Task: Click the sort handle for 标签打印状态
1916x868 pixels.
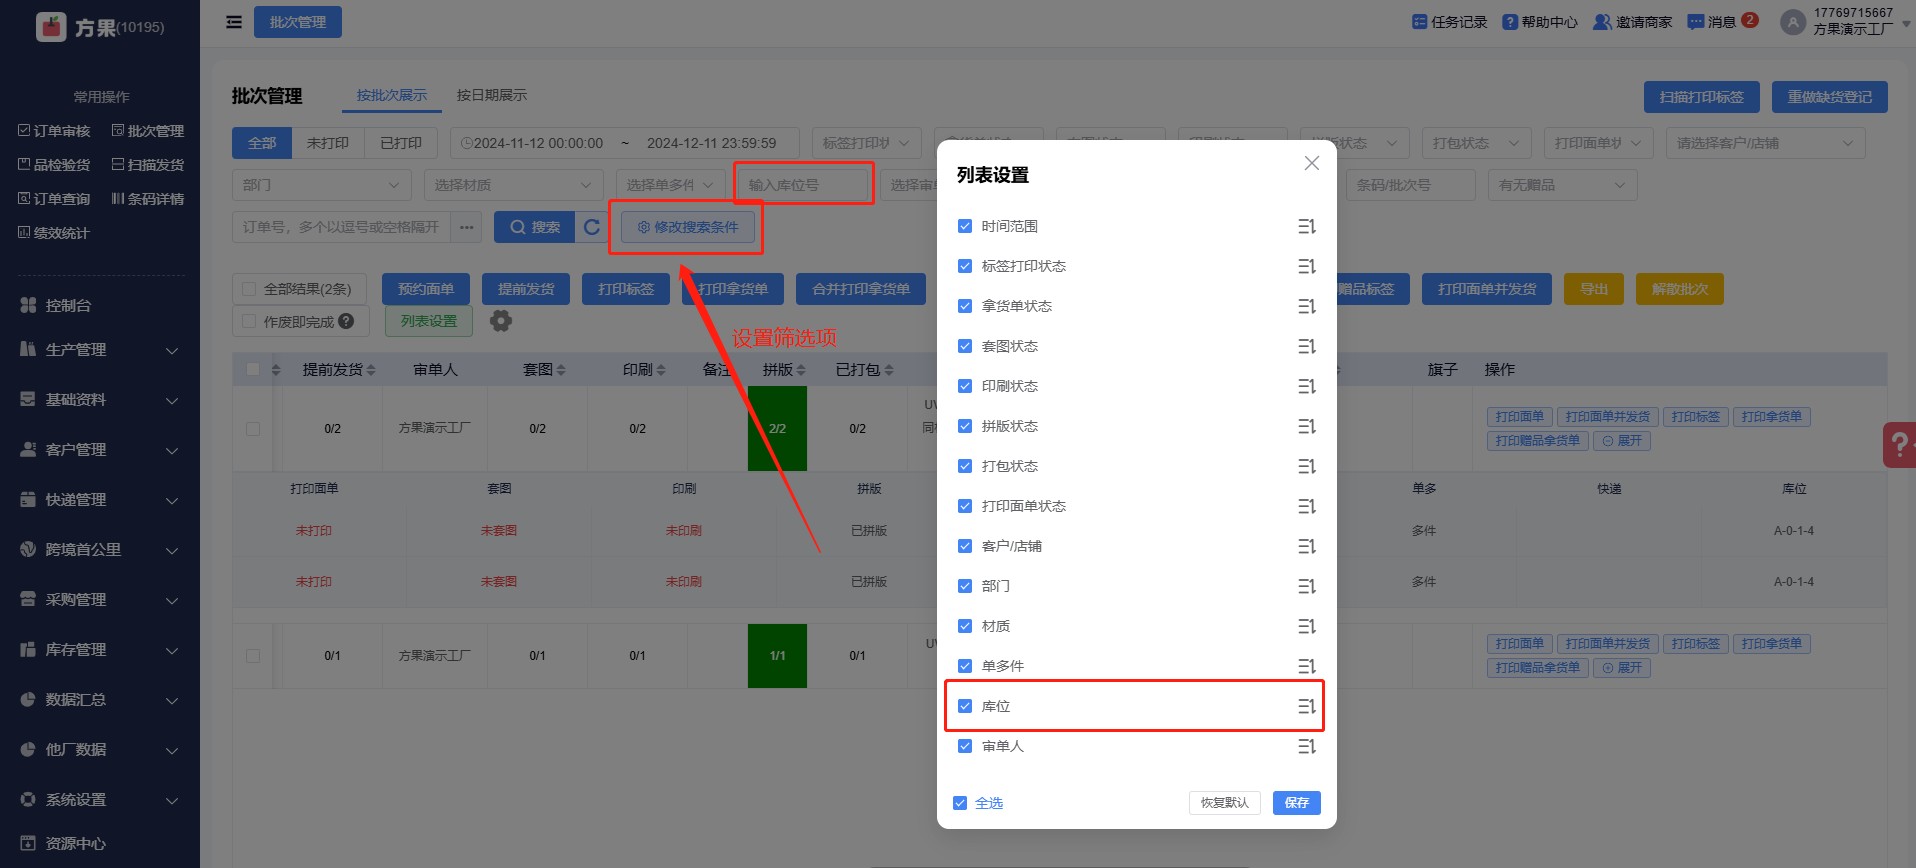Action: [x=1306, y=266]
